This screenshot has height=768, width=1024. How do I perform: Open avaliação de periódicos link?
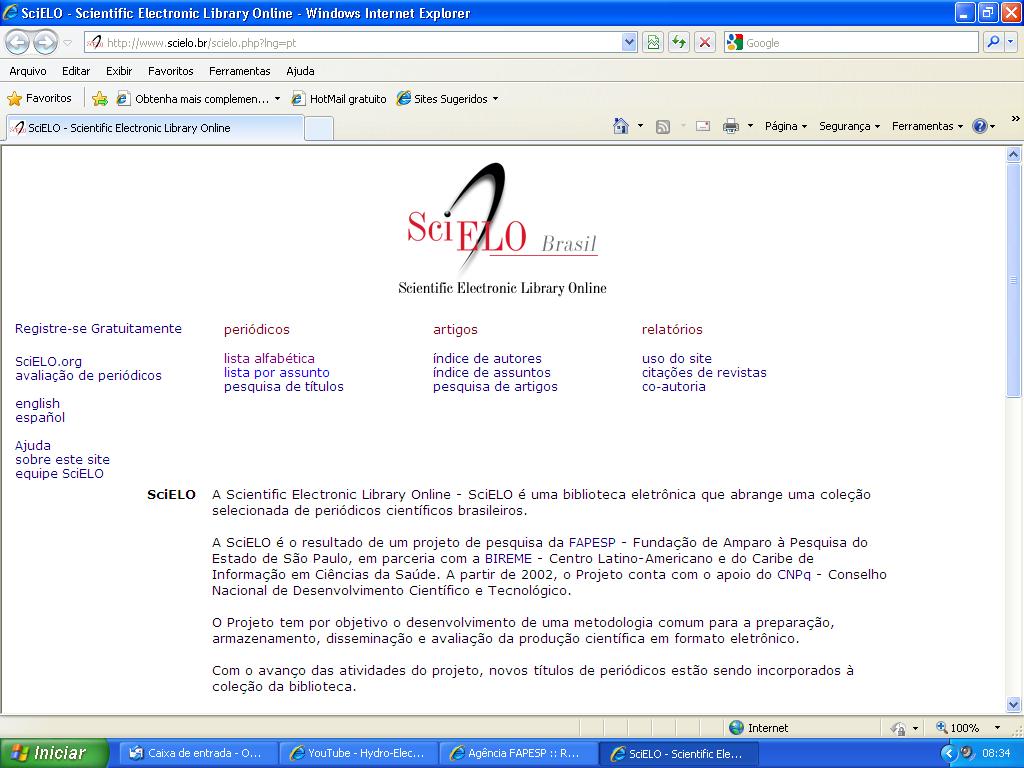[88, 376]
